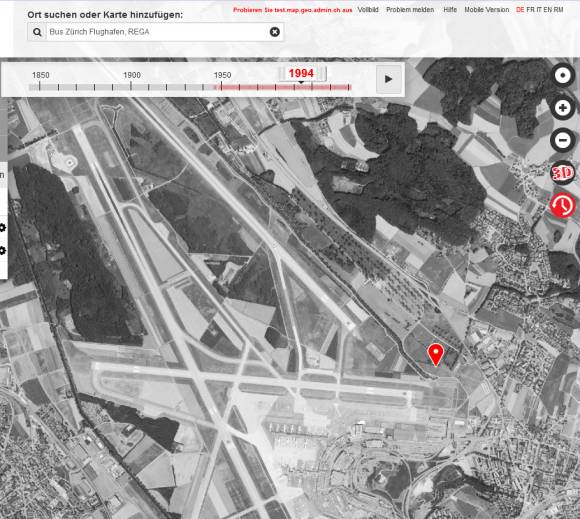The width and height of the screenshot is (580, 519).
Task: Zoom in with the plus button
Action: [x=563, y=108]
